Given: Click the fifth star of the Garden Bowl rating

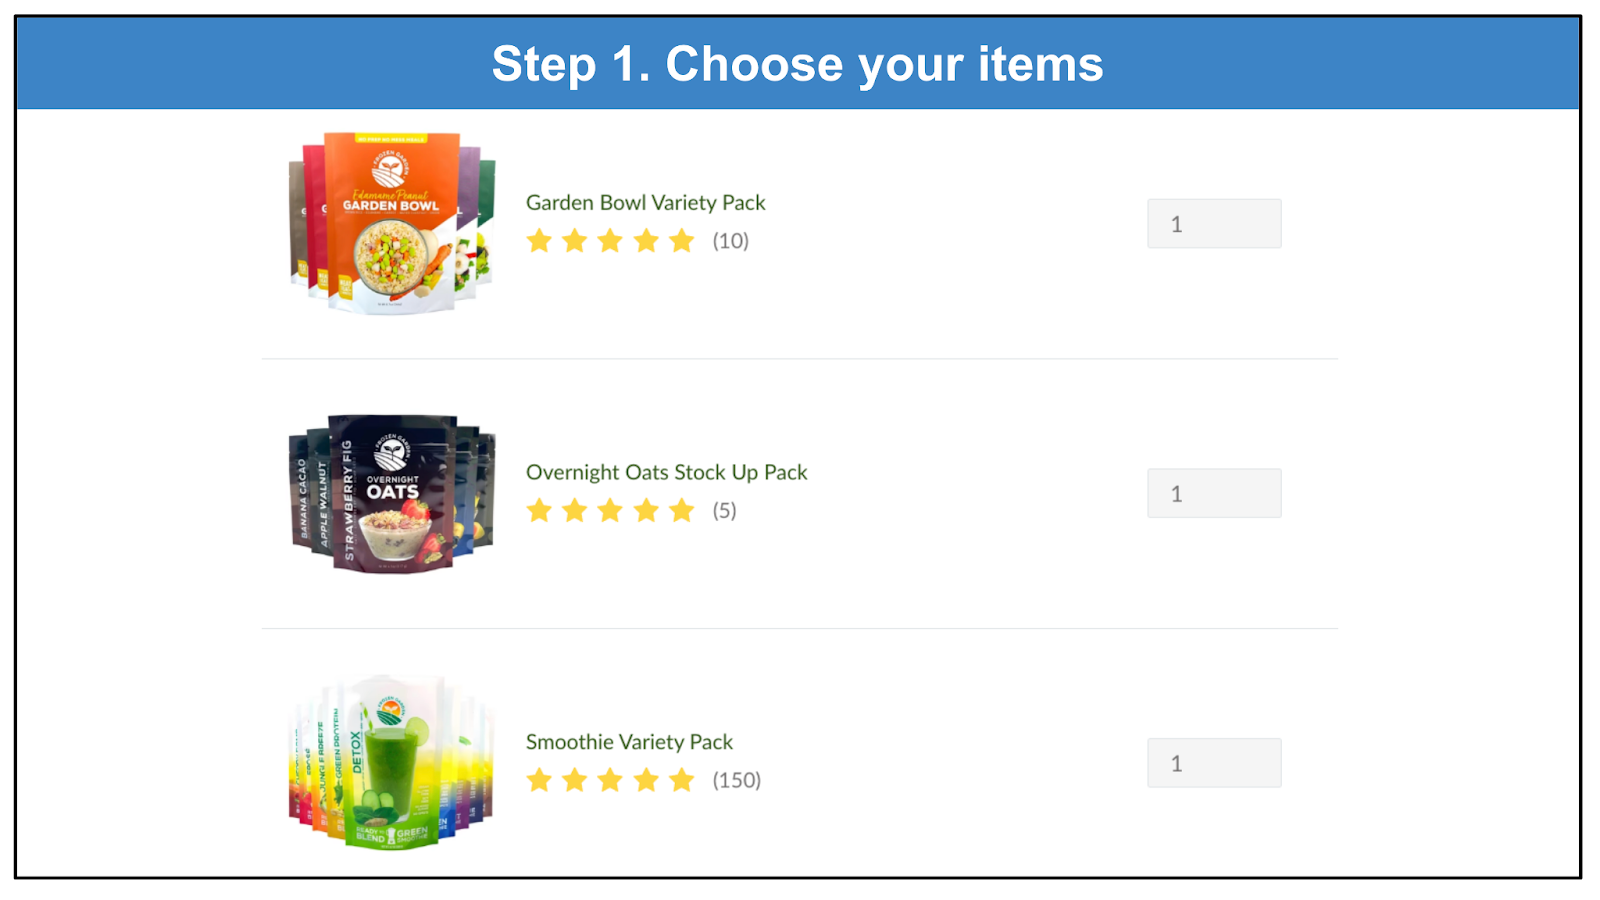Looking at the screenshot, I should click(682, 241).
